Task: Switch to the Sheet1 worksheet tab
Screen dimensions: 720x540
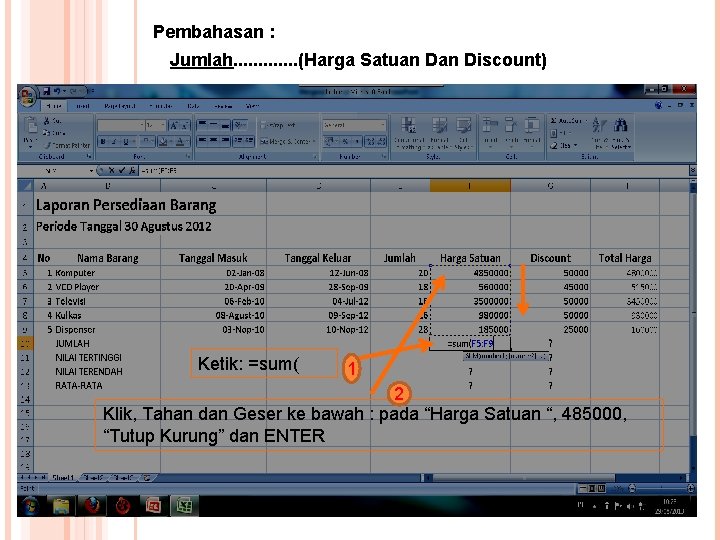Action: (x=63, y=478)
